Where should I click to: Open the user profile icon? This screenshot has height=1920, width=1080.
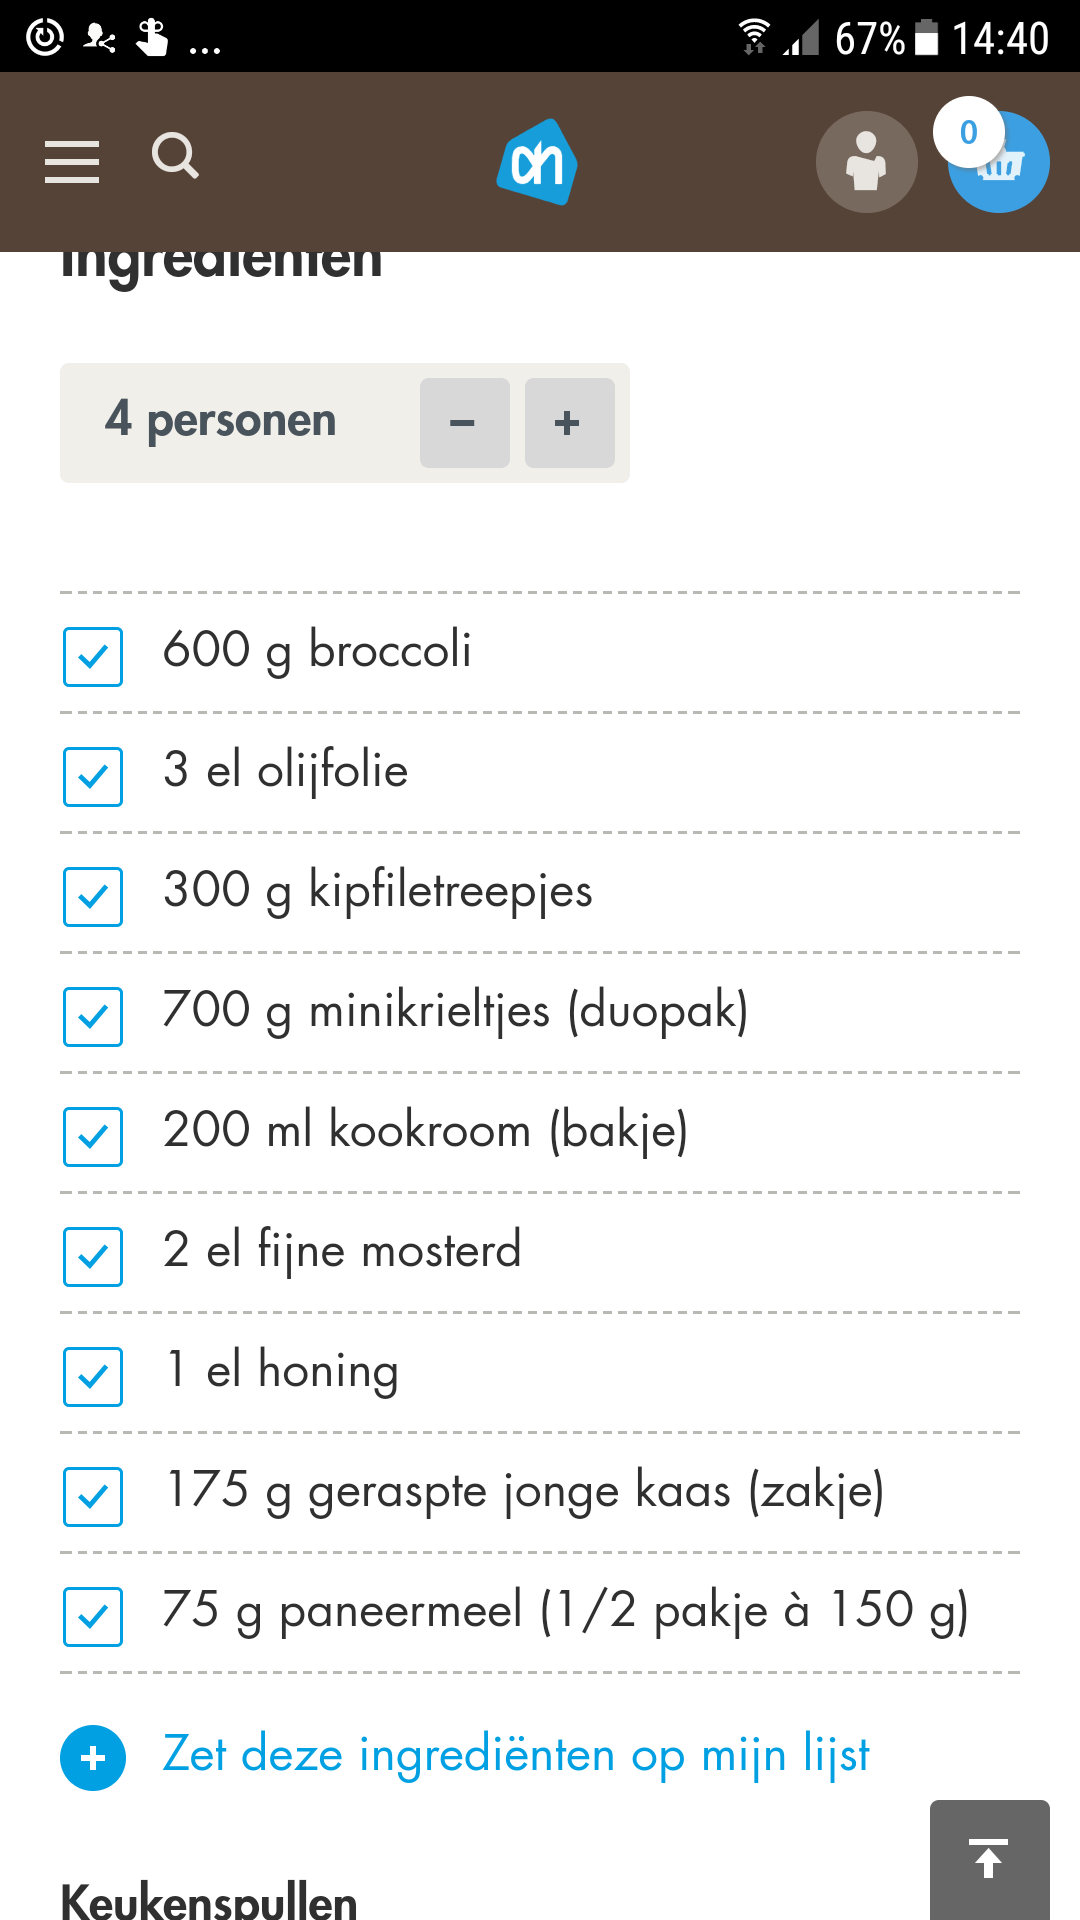pyautogui.click(x=866, y=162)
